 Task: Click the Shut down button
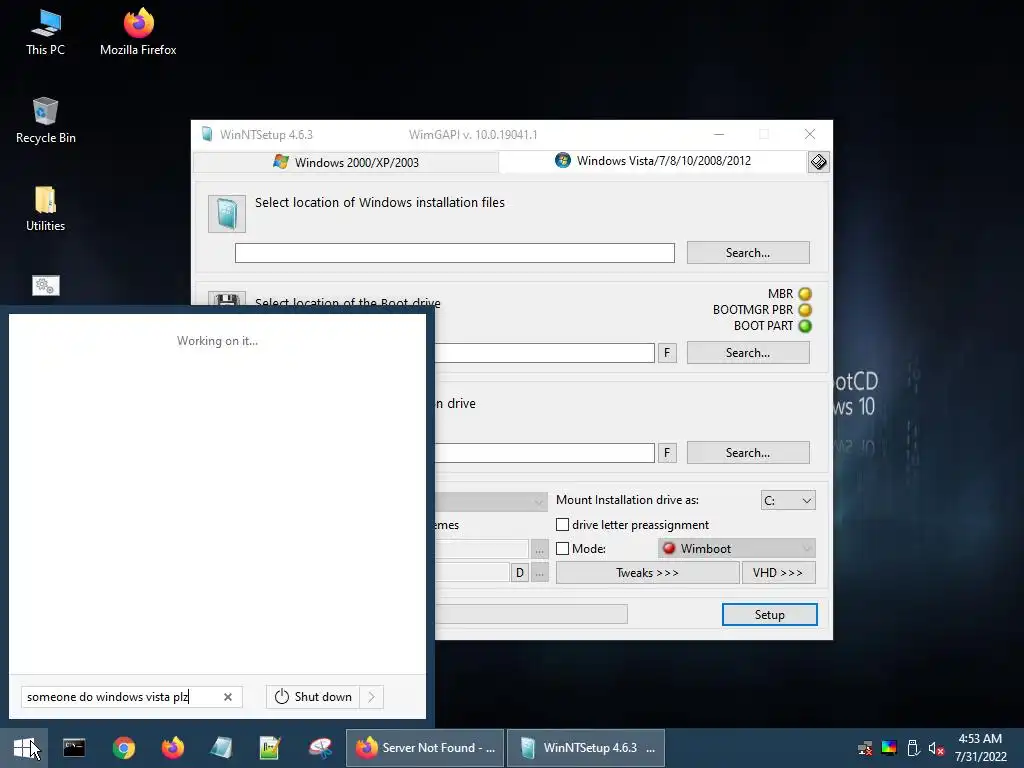(313, 697)
